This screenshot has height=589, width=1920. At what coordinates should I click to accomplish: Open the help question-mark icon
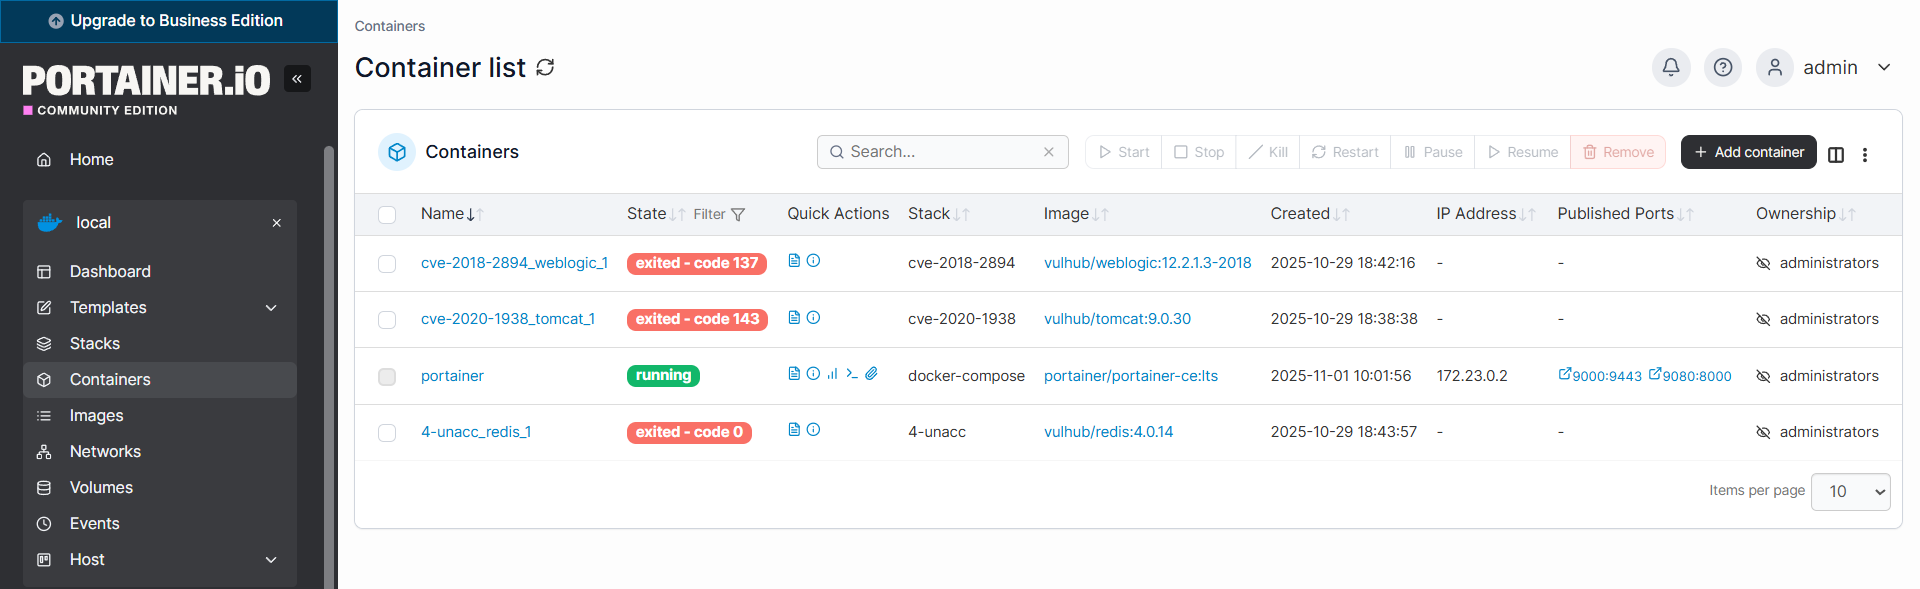point(1723,67)
